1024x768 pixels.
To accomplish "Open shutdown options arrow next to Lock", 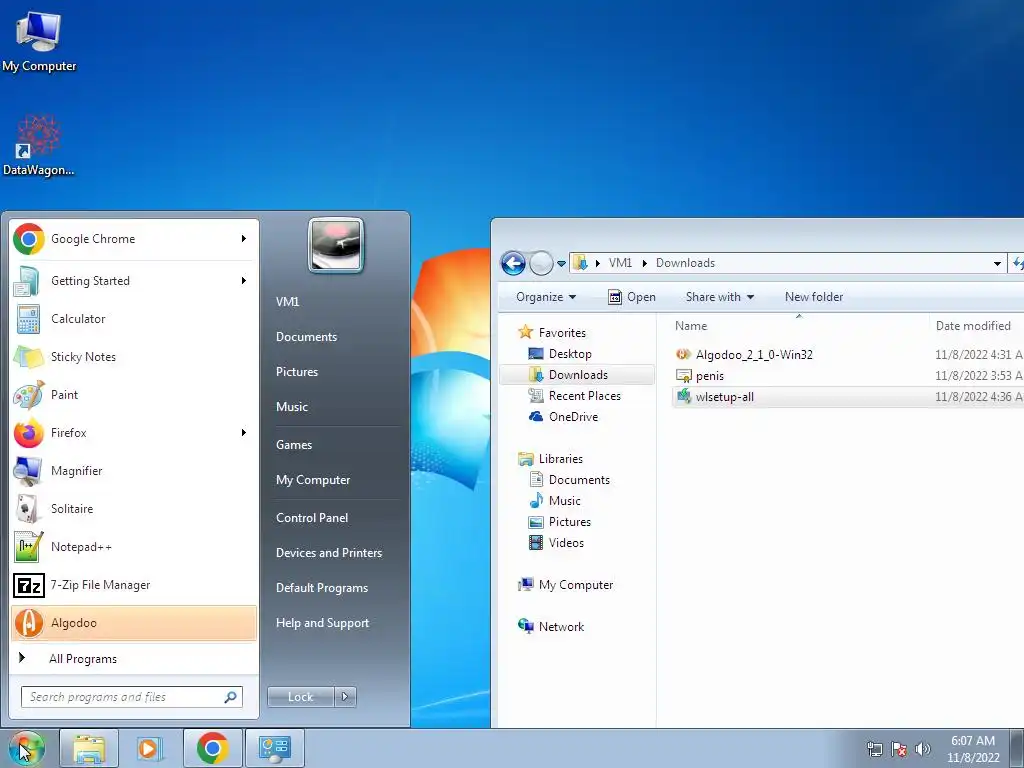I will tap(345, 697).
